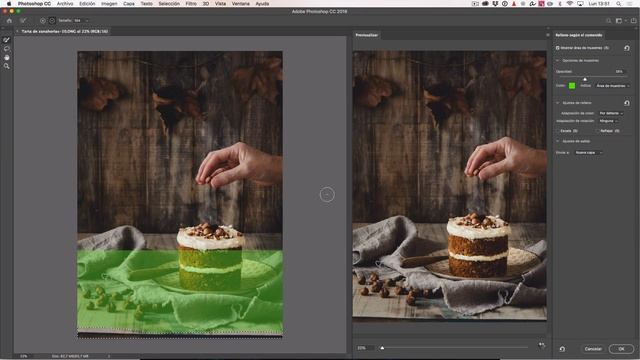
Task: Open the Ayuda menu
Action: (262, 4)
